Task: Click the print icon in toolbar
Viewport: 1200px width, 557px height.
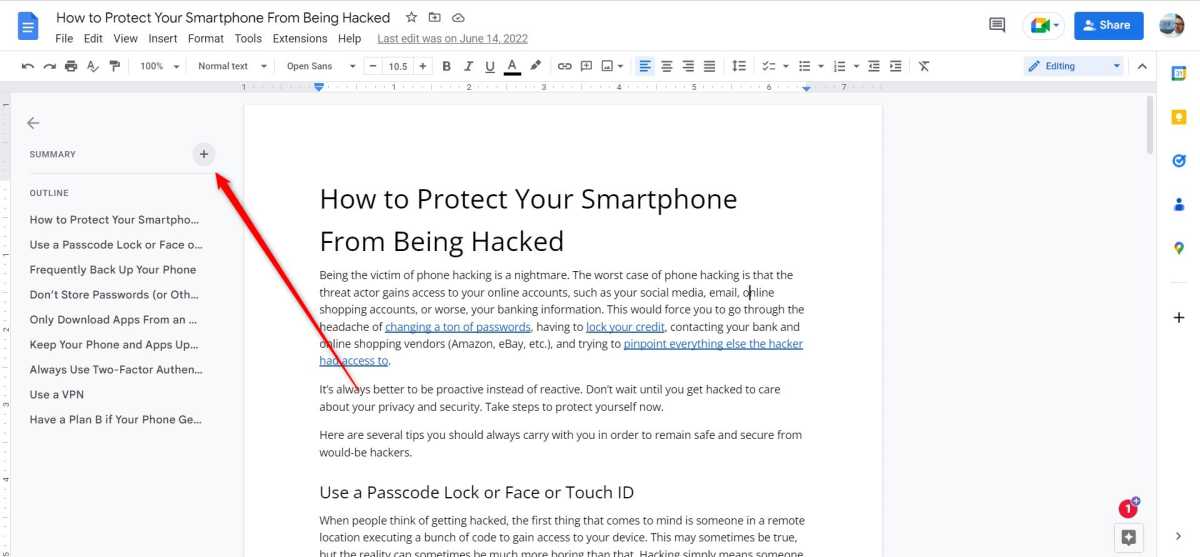Action: tap(71, 66)
